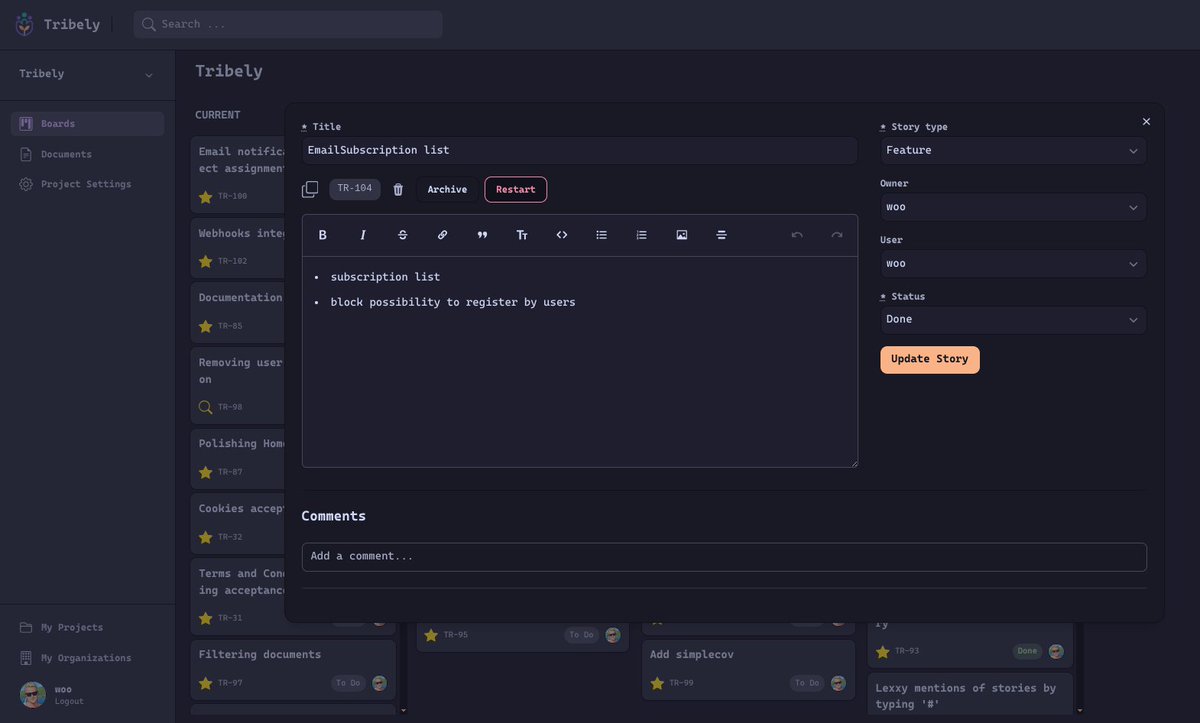Open the Lexxy mentions of stories card
1200x723 pixels.
tap(970, 695)
